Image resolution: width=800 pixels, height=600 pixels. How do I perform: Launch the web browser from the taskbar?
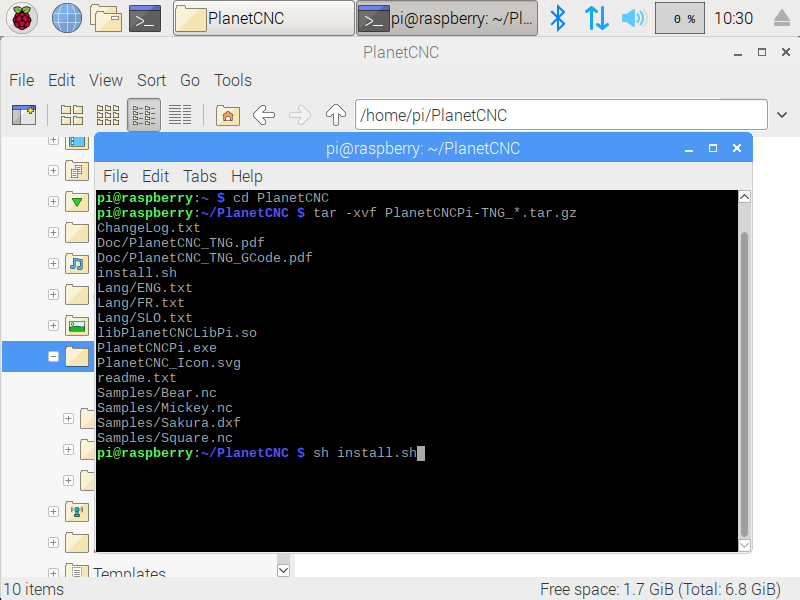click(x=67, y=18)
